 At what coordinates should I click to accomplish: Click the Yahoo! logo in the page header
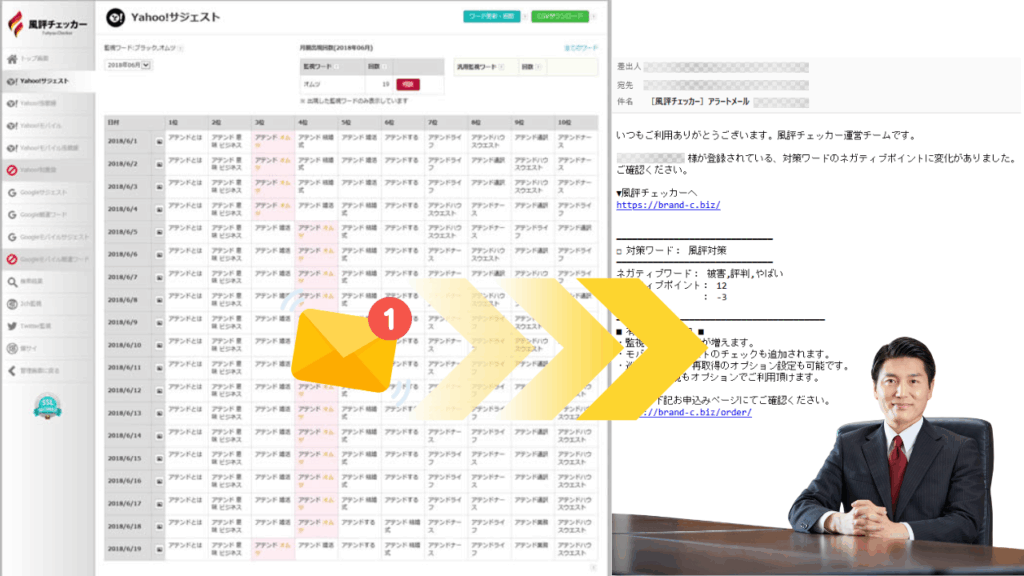tap(116, 17)
